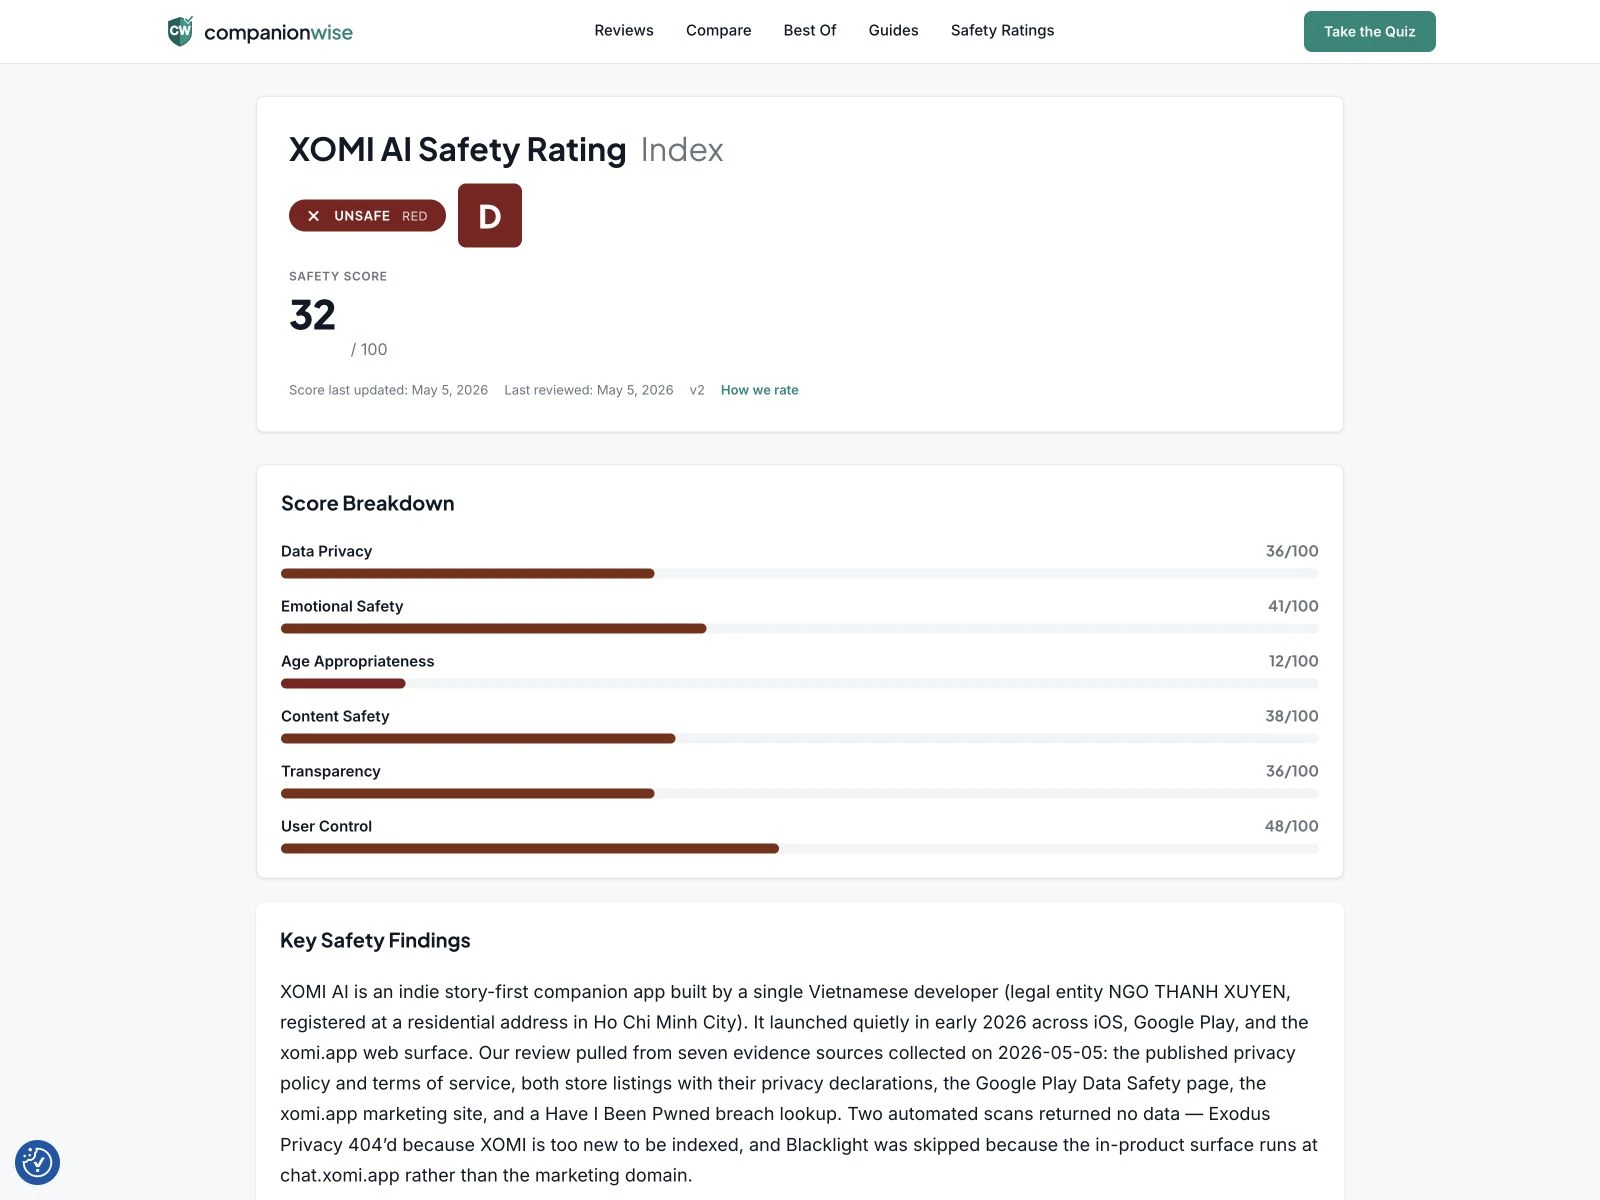
Task: Click the companionwise shield logo icon
Action: coord(180,31)
